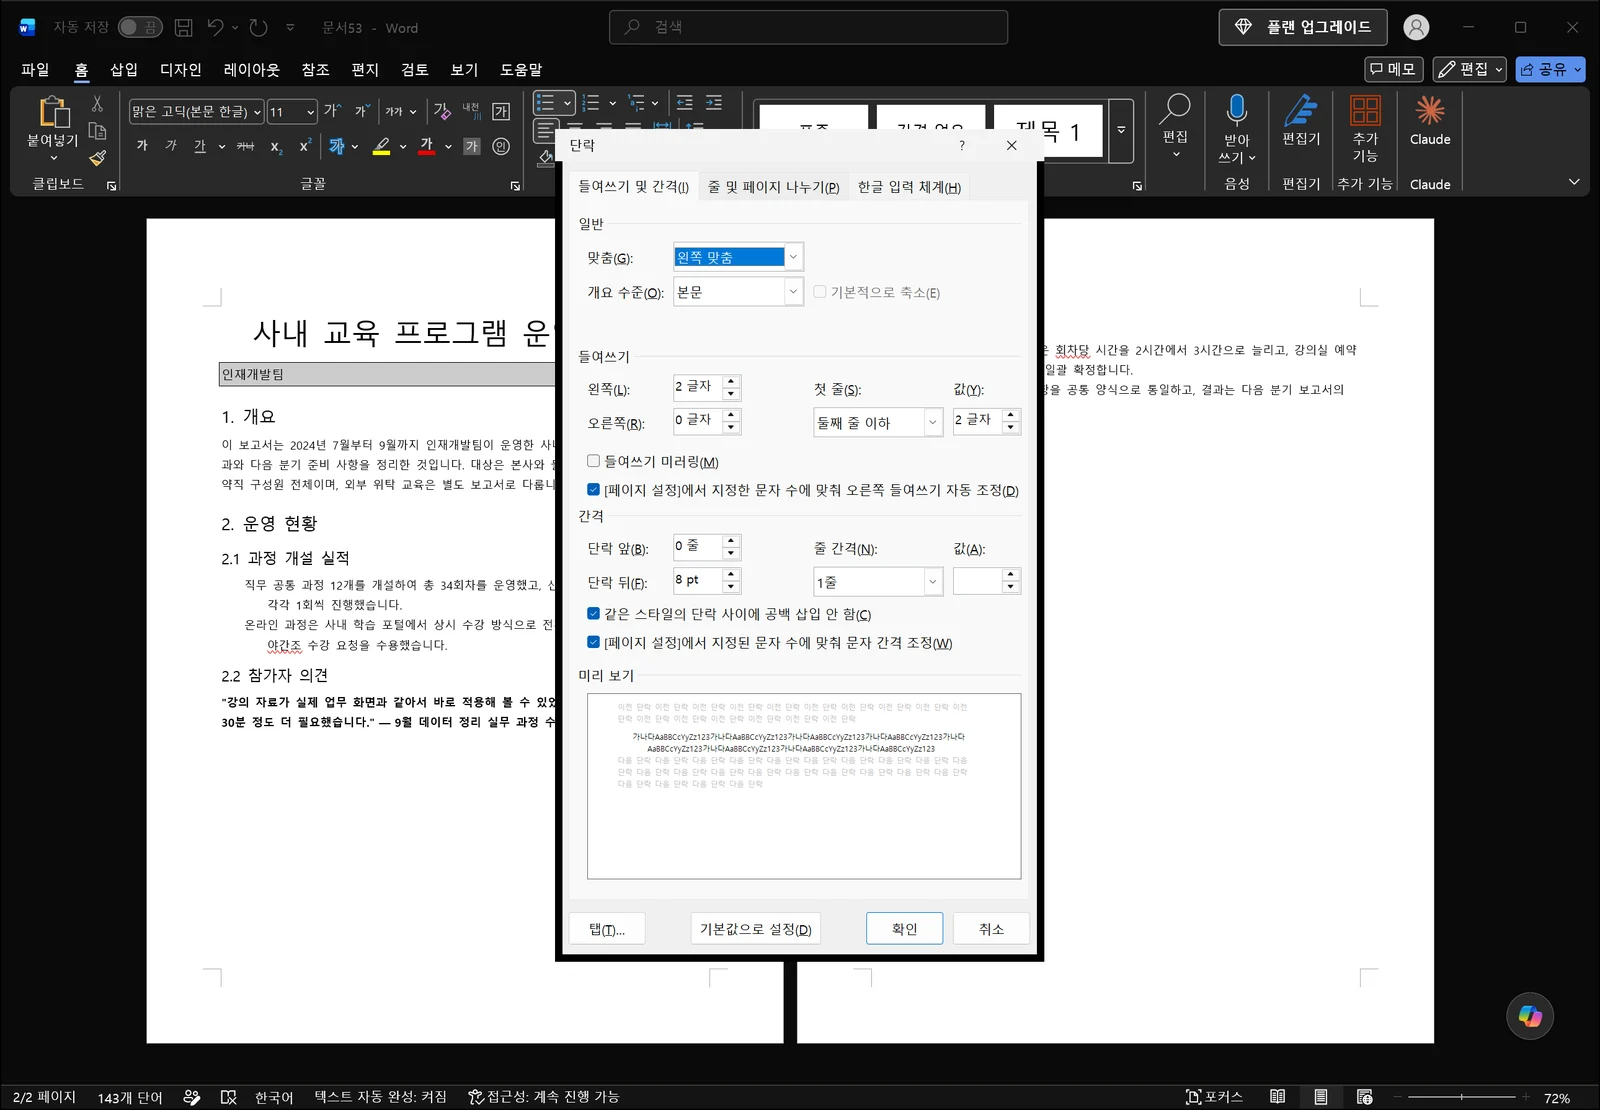Click the zoom slider in status bar
The image size is (1600, 1110).
click(1461, 1097)
